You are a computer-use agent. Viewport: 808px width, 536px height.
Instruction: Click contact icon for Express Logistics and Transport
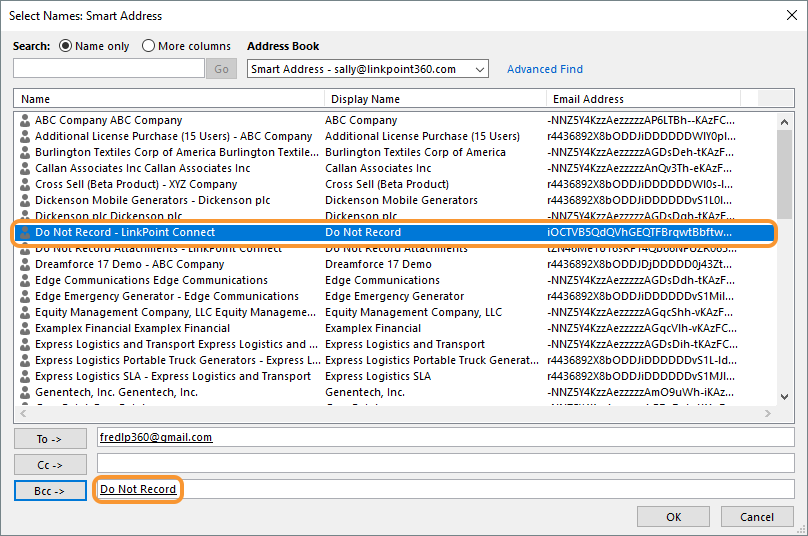click(x=25, y=344)
